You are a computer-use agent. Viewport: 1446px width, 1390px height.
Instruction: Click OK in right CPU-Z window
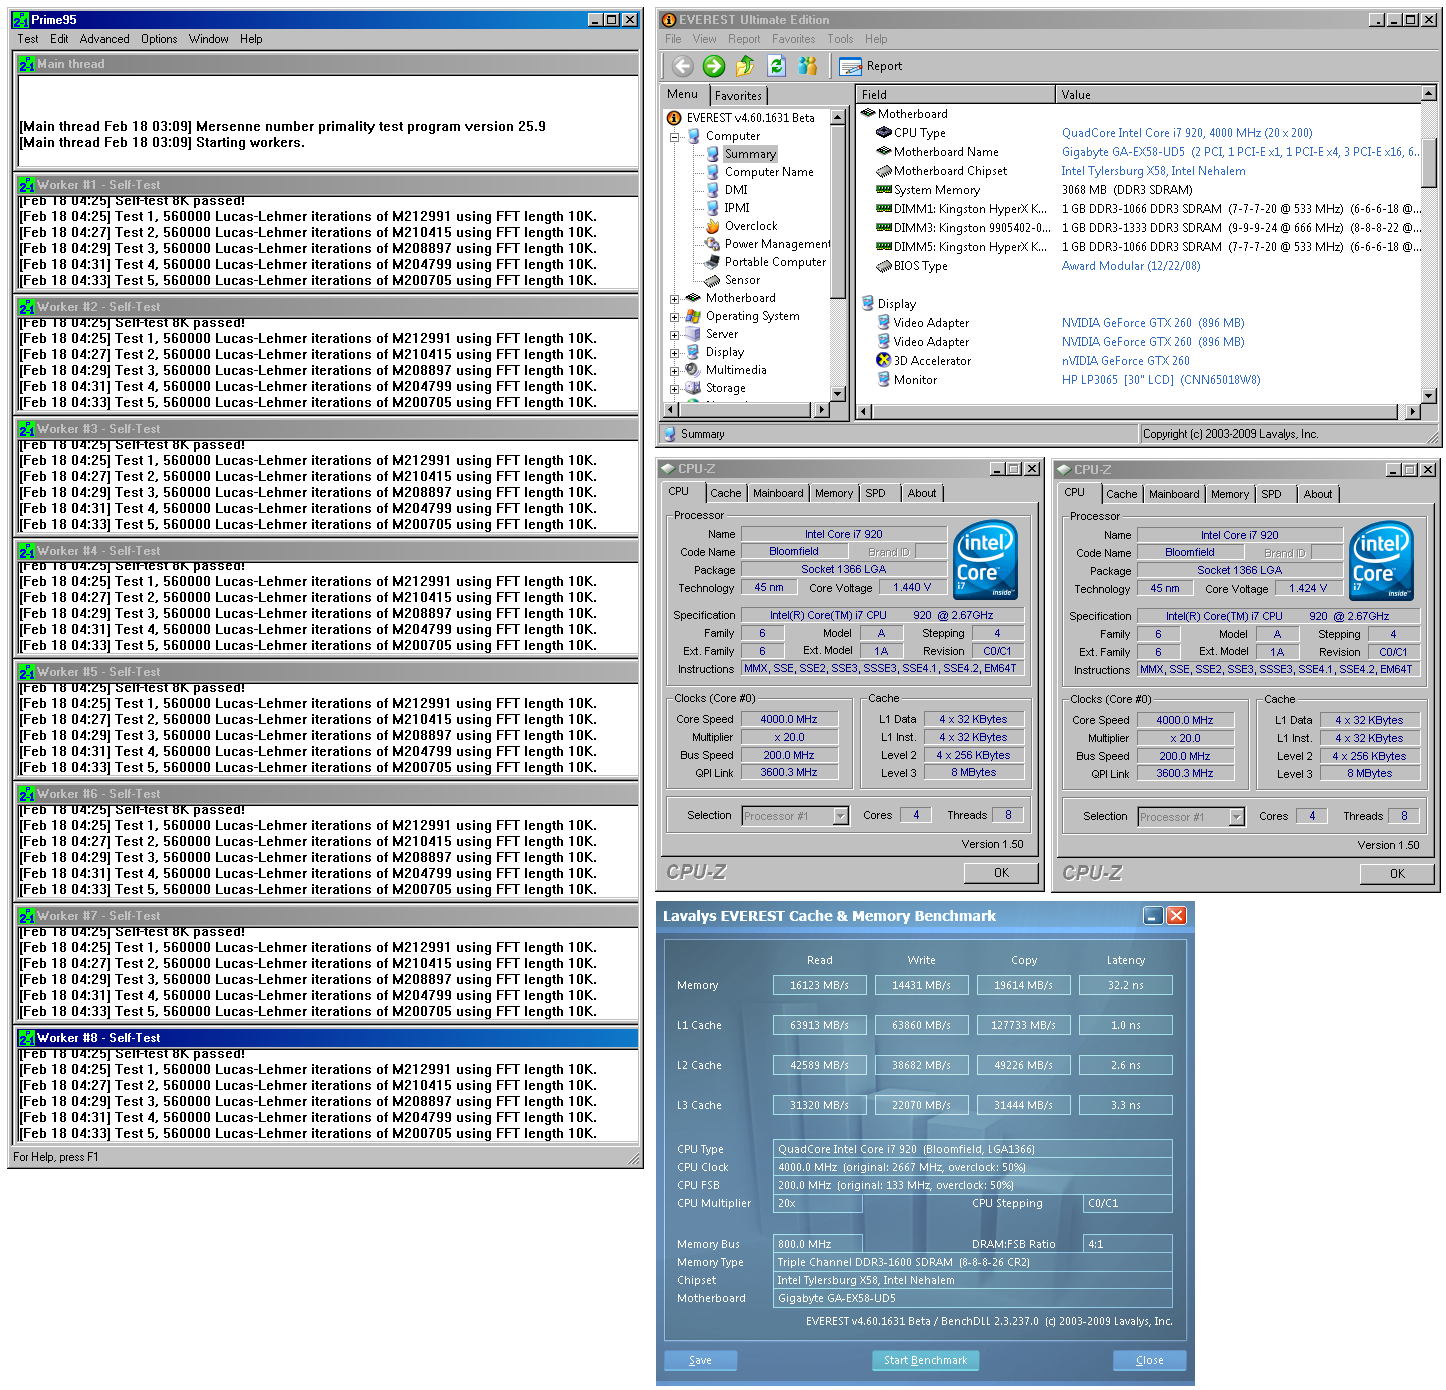point(1397,874)
